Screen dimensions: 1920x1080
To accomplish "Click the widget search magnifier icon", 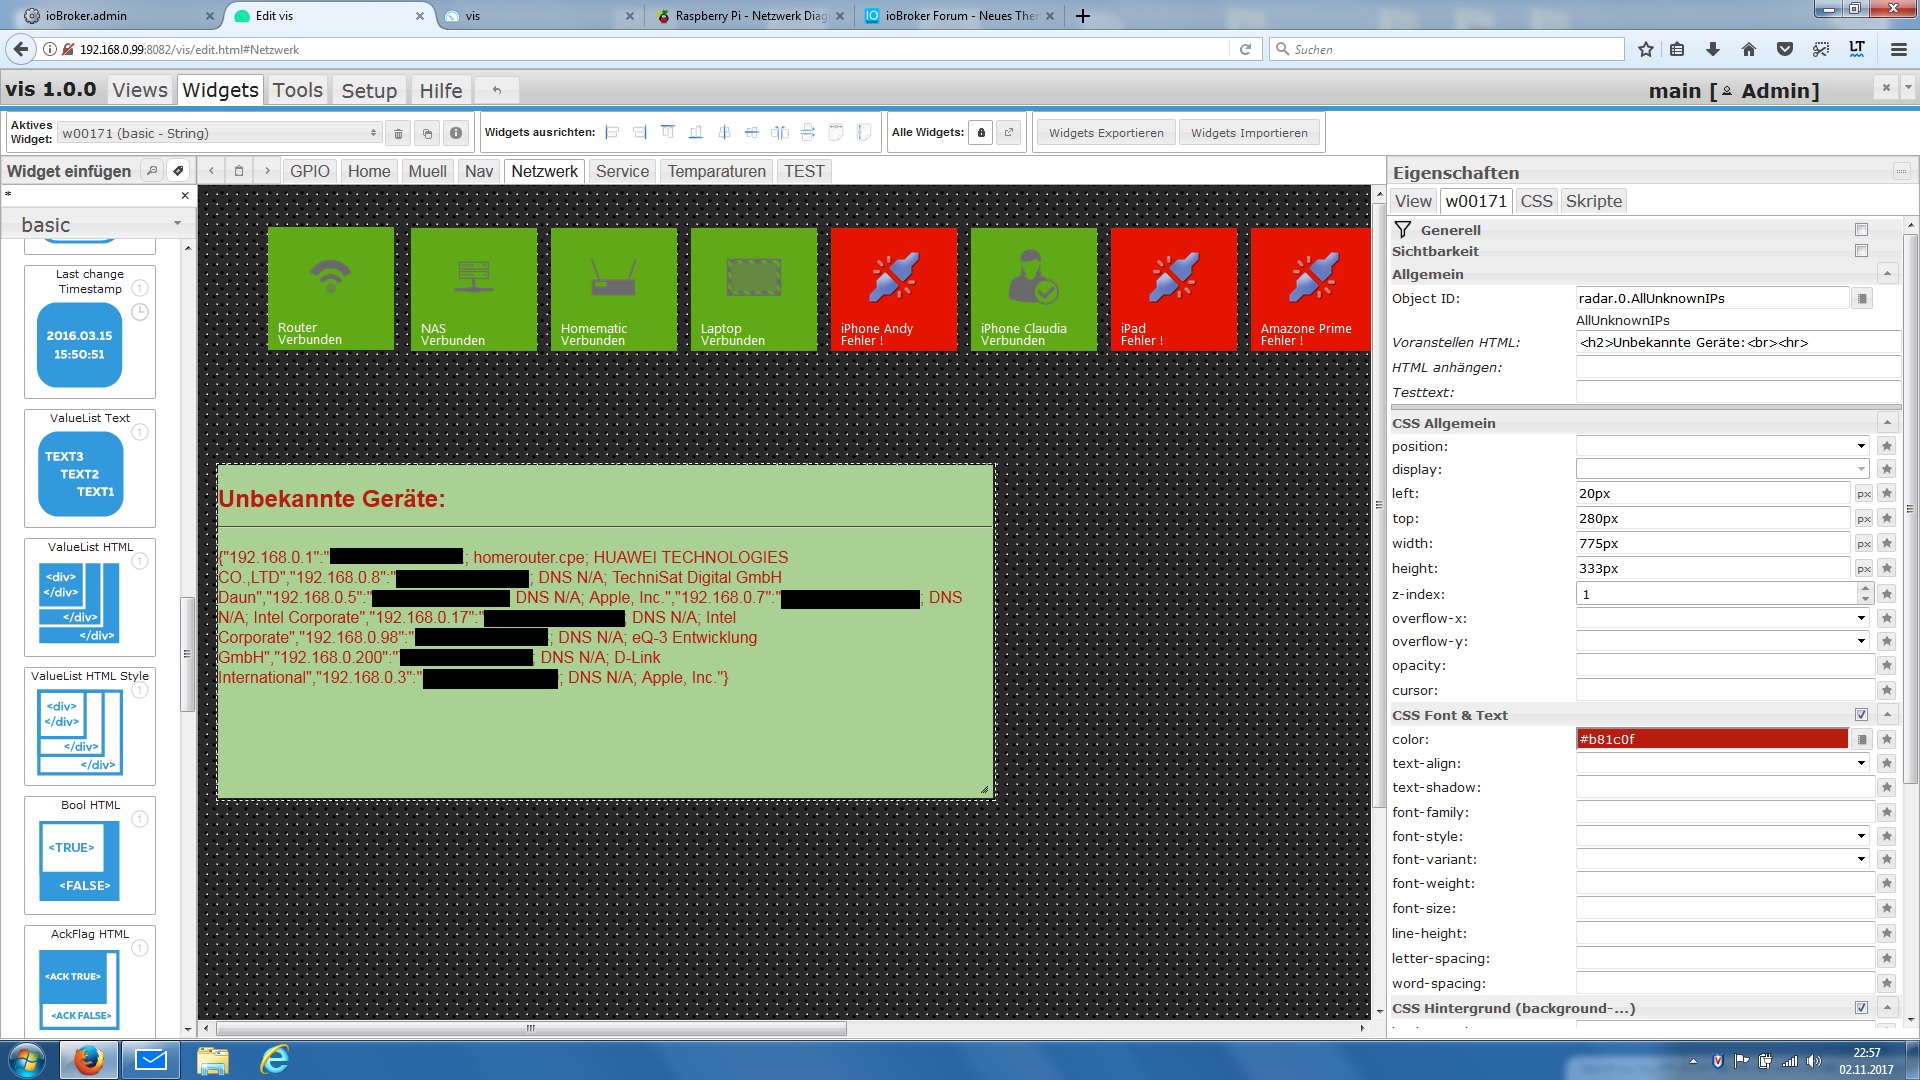I will (x=151, y=171).
